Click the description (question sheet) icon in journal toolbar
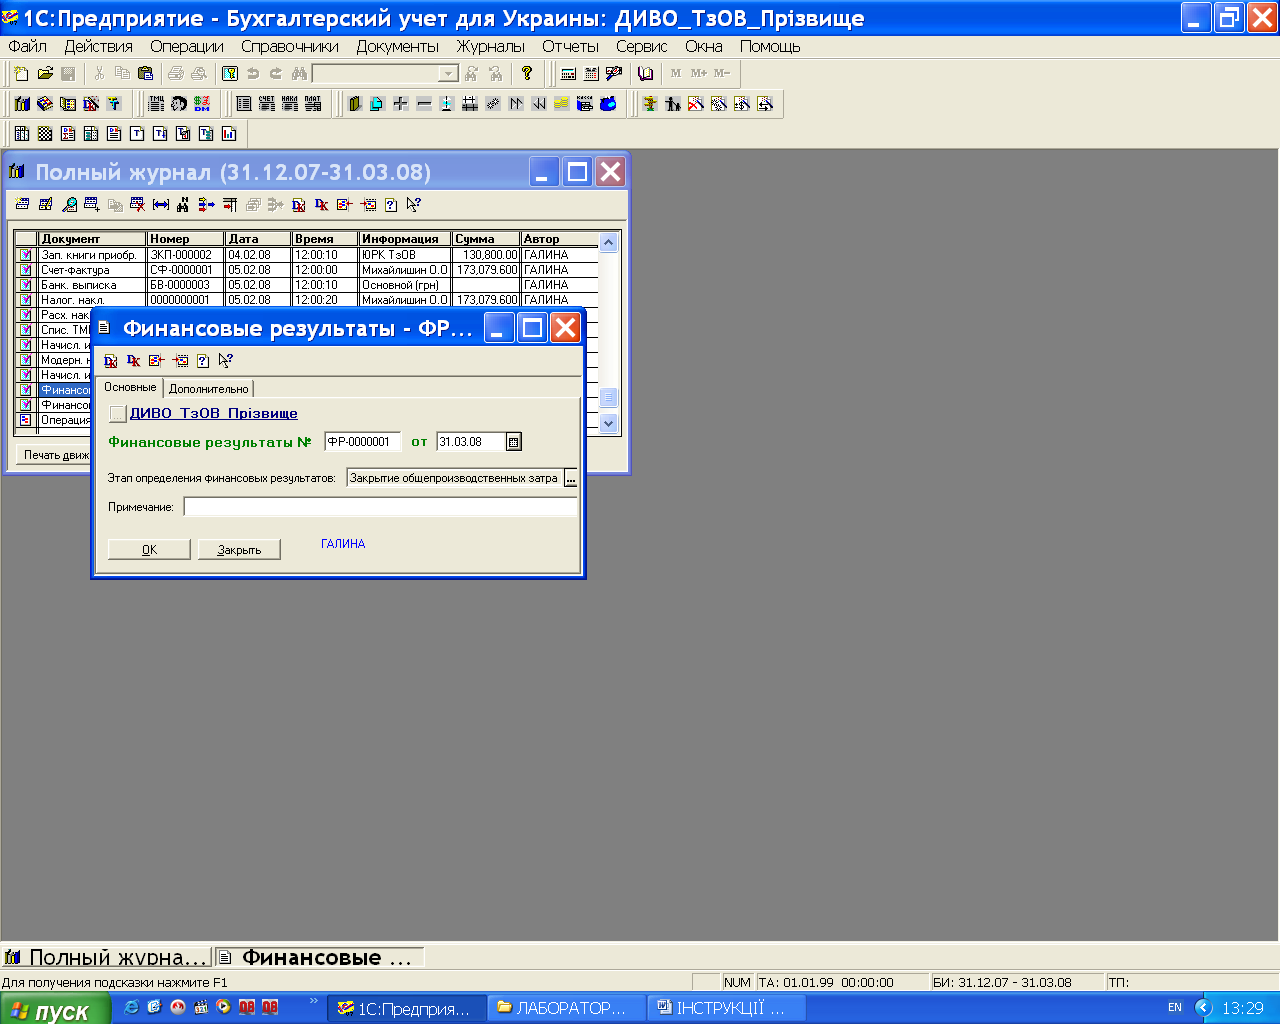 tap(391, 204)
